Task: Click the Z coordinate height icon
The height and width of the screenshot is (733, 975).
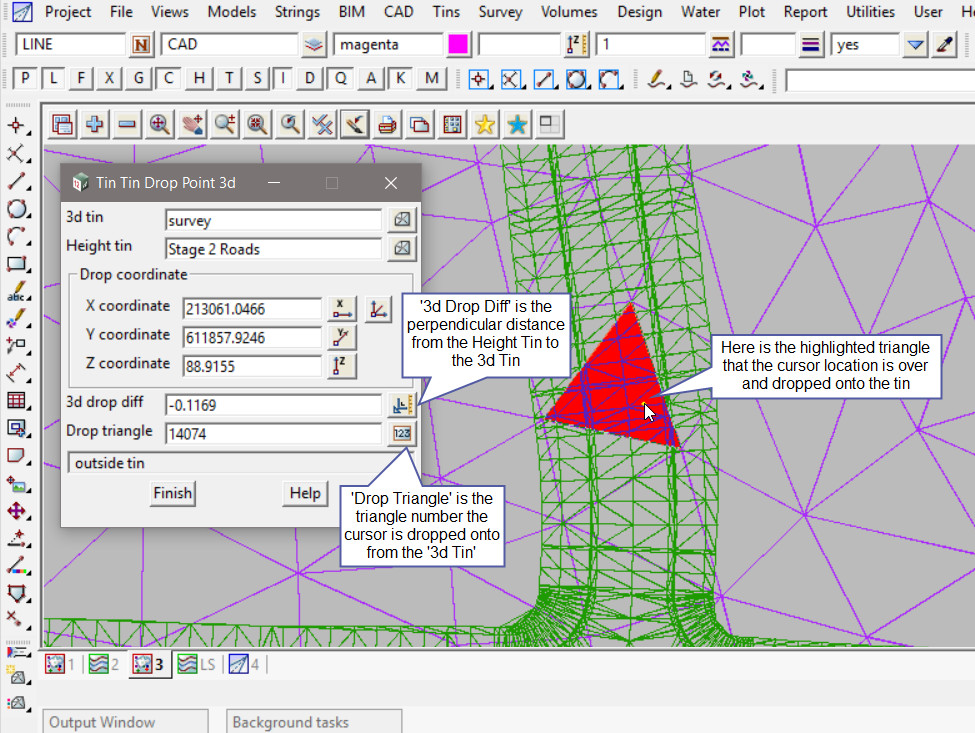Action: tap(342, 366)
